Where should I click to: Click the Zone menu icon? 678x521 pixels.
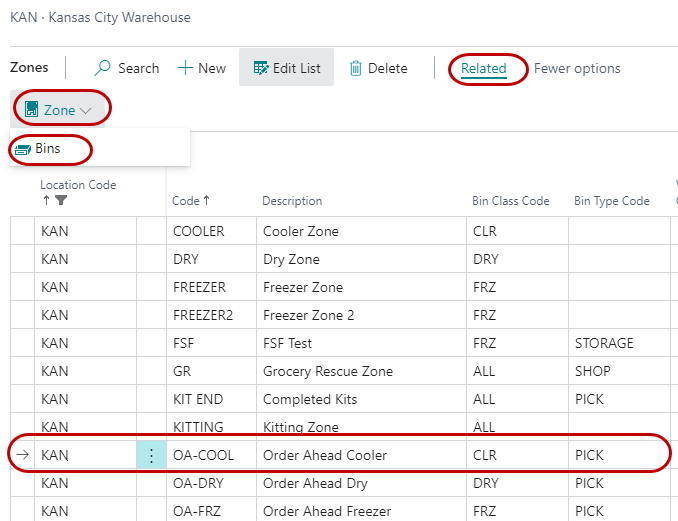(31, 110)
